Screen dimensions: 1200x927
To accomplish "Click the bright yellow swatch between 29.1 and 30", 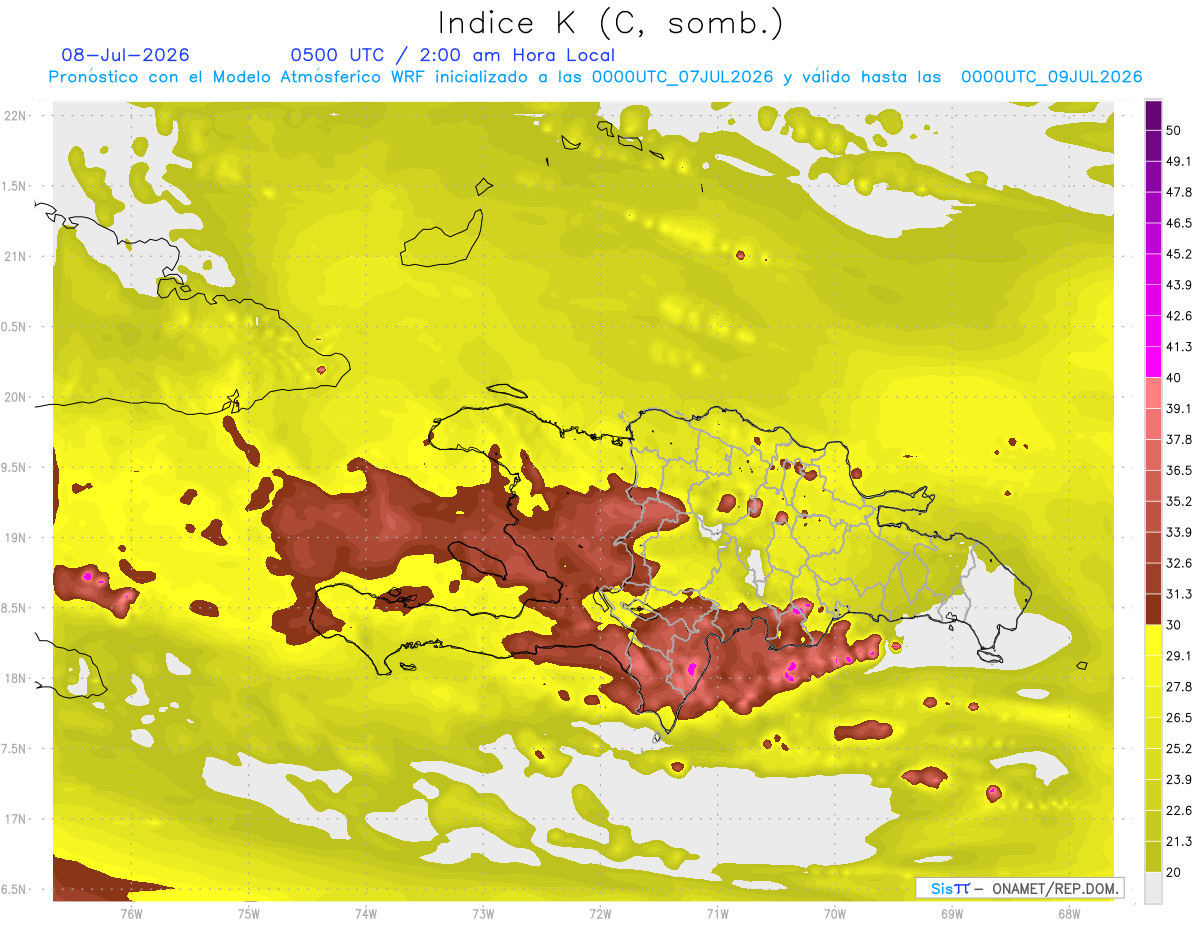I will (x=1153, y=640).
